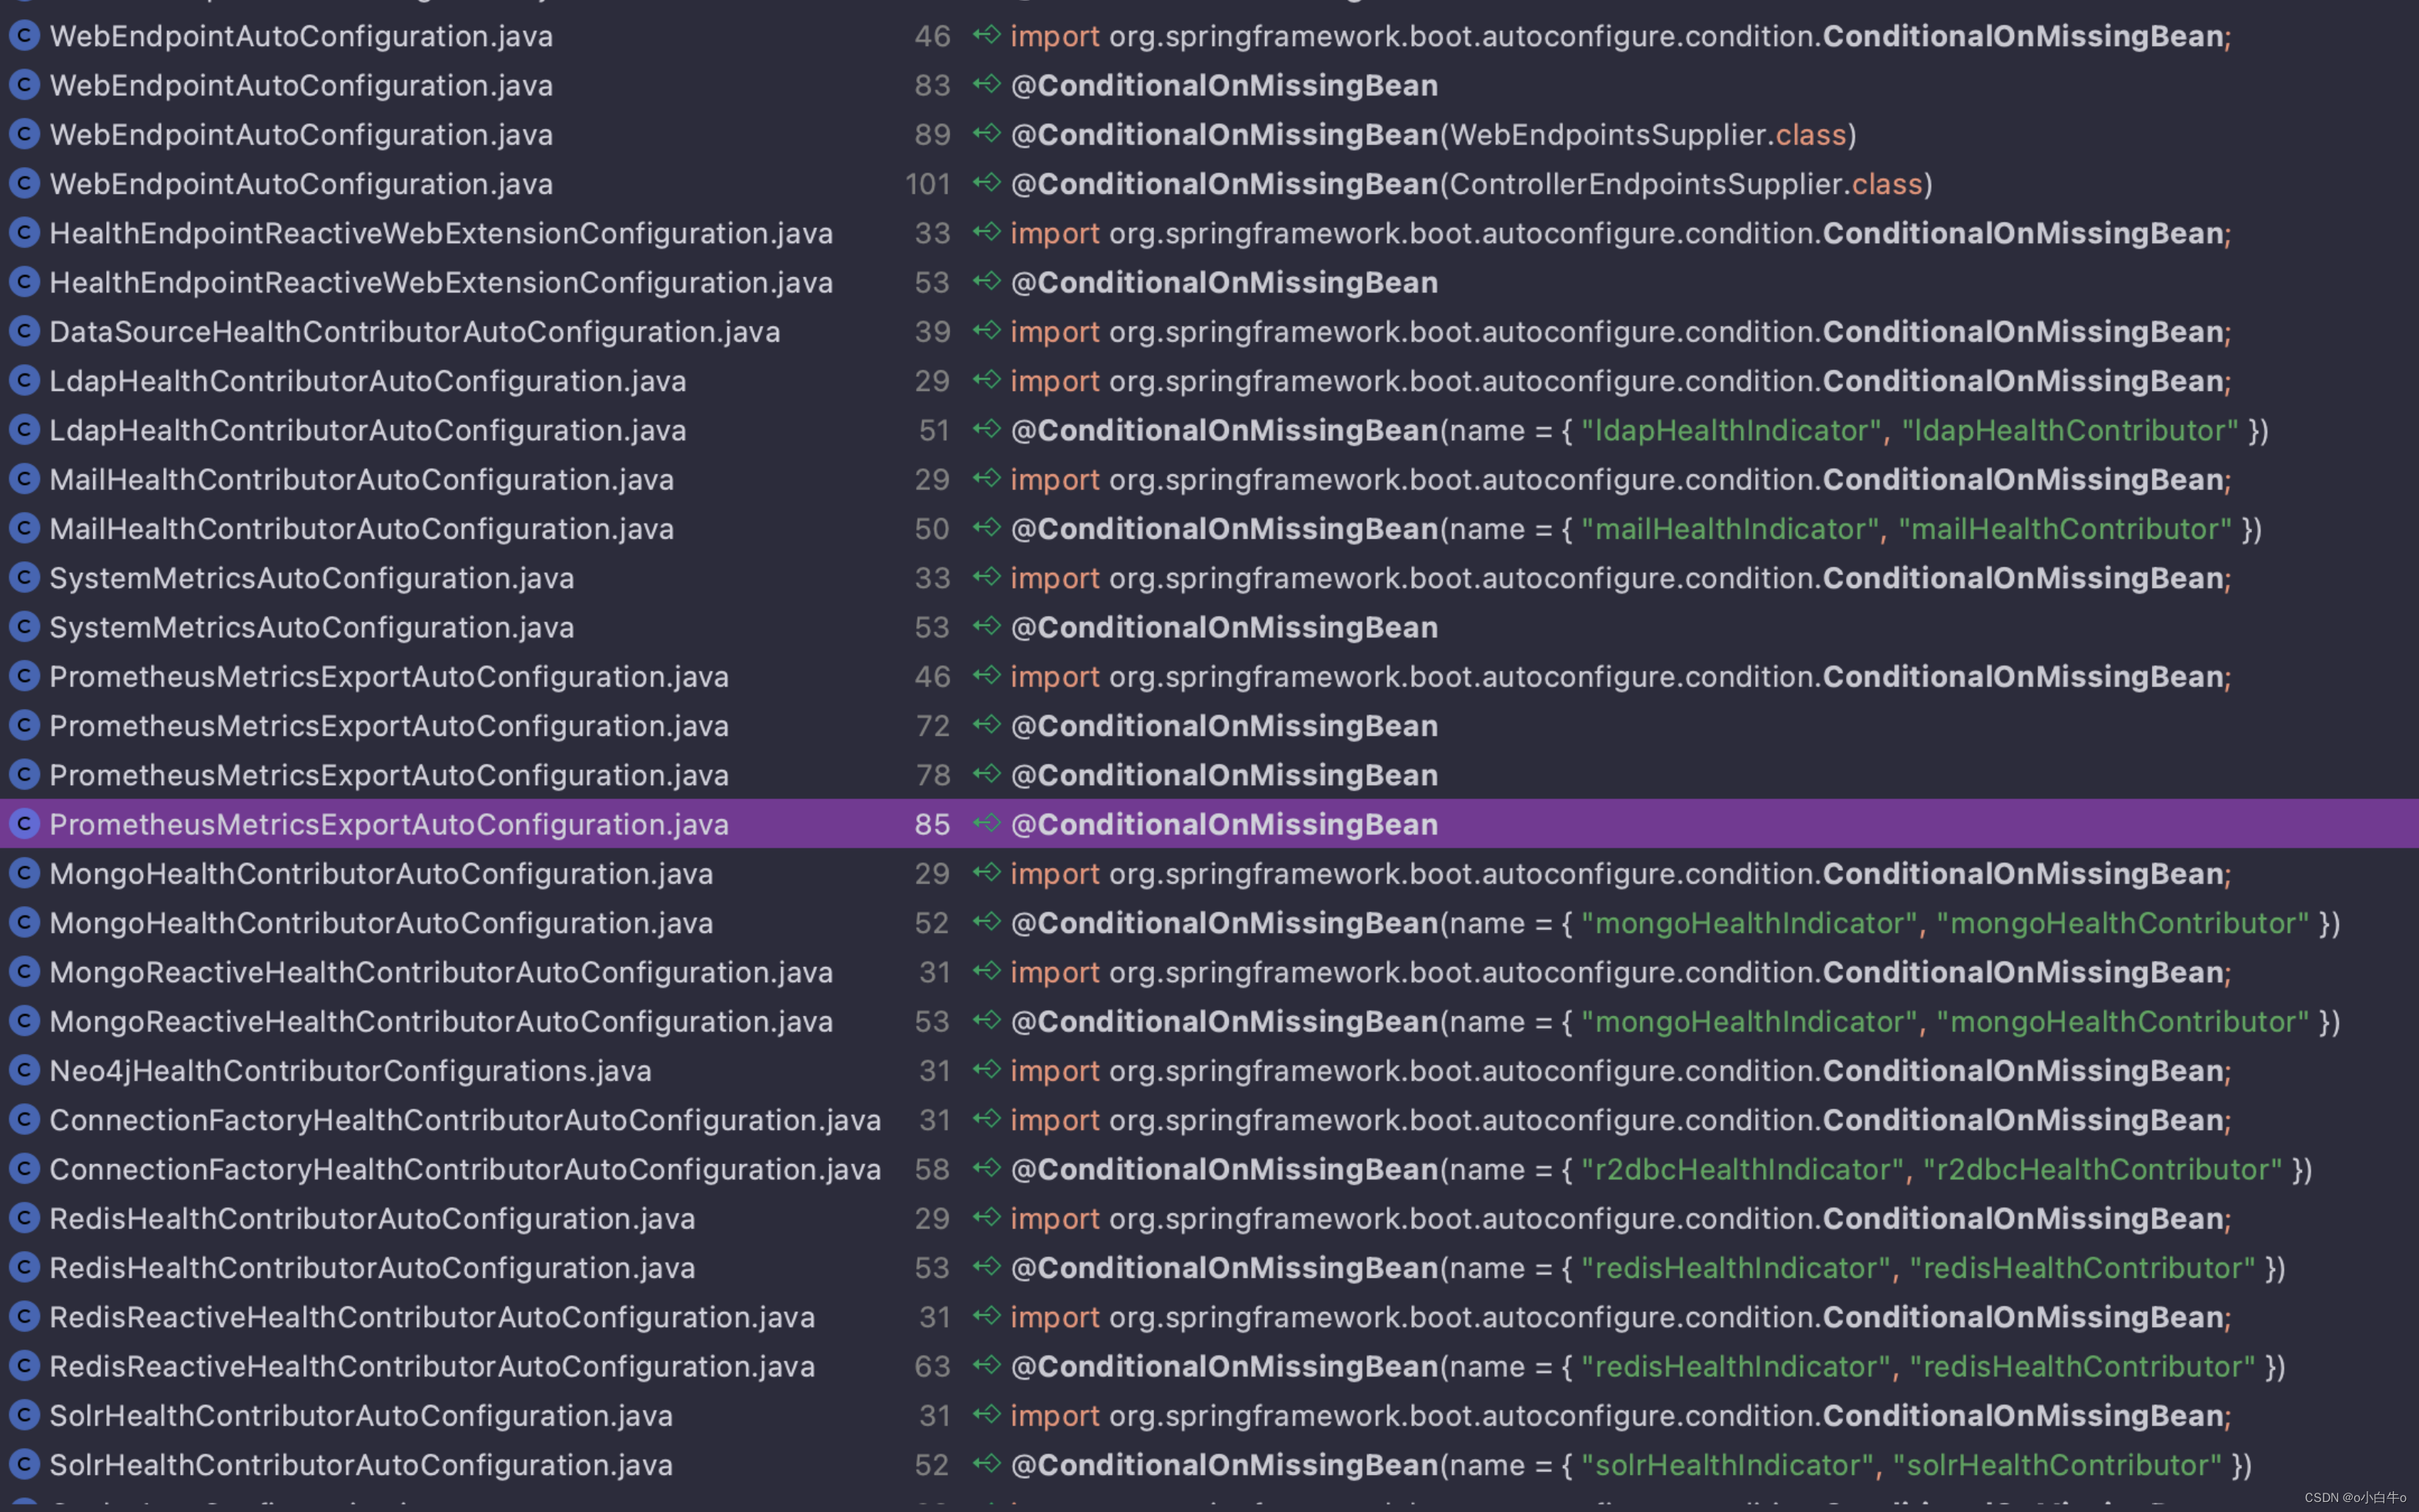Click class icon beside DataSourceHealthContributorAutoConfiguration.java
This screenshot has width=2419, height=1512.
pos(24,332)
